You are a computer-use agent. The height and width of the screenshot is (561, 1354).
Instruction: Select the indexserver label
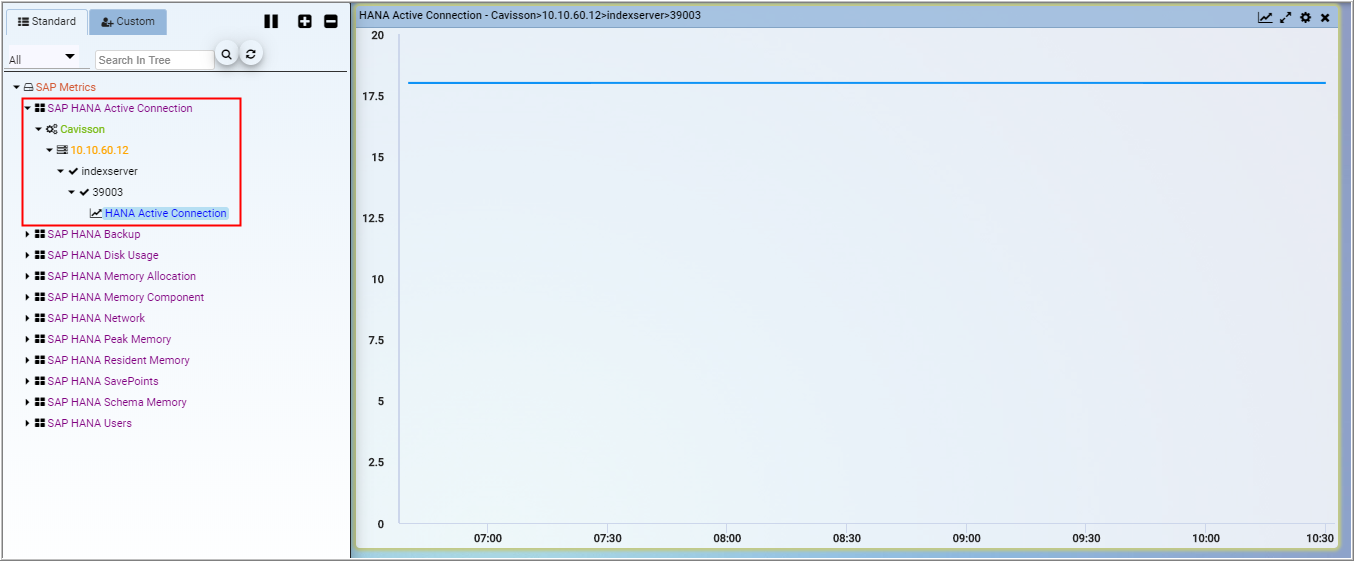[x=110, y=171]
